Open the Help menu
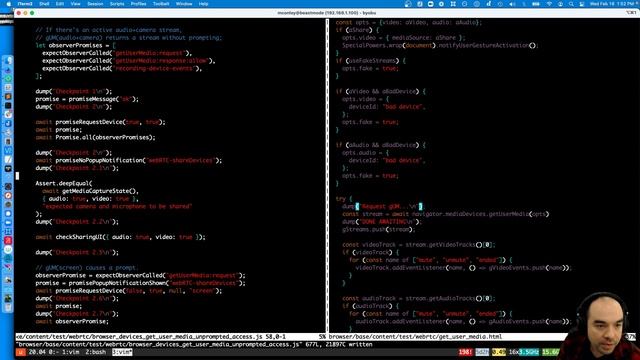This screenshot has height=360, width=640. (x=203, y=4)
